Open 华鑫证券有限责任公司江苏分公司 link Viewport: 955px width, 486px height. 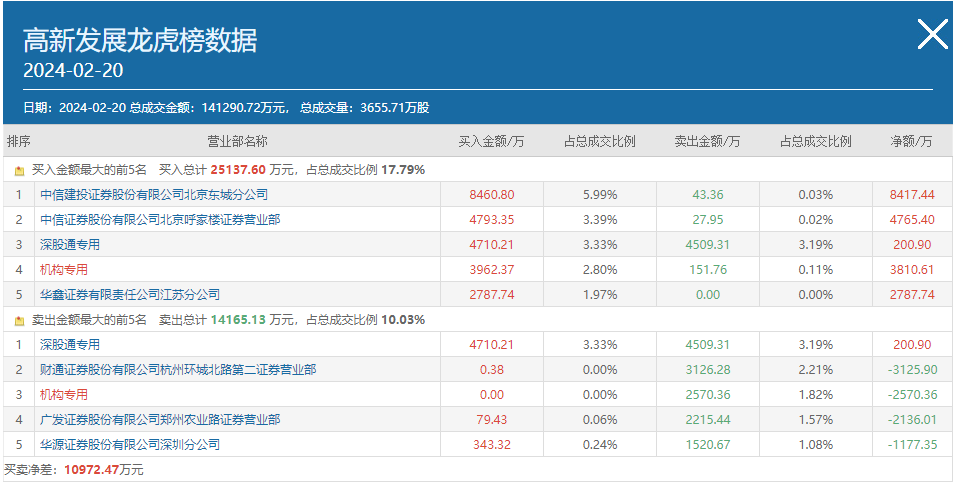click(130, 295)
